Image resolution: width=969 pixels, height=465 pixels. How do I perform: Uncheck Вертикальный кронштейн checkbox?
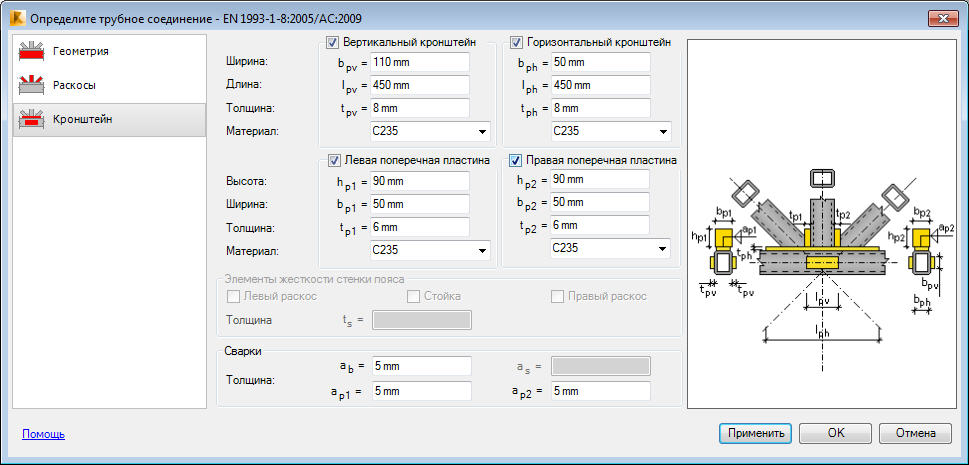click(x=334, y=42)
